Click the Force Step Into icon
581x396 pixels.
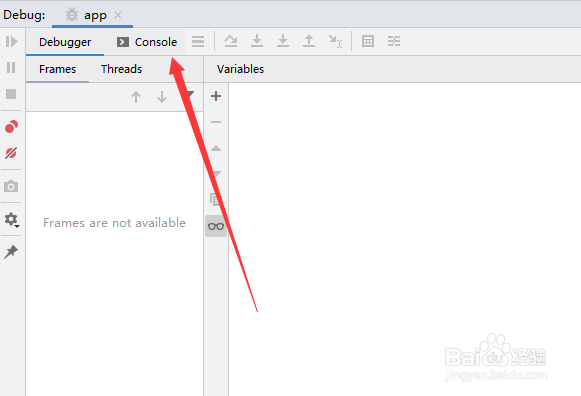click(x=283, y=41)
